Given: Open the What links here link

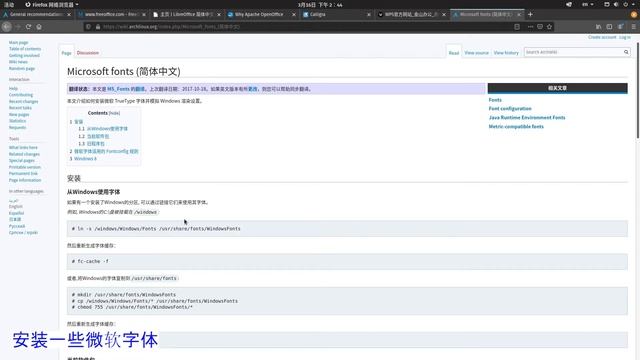Looking at the screenshot, I should pos(23,147).
